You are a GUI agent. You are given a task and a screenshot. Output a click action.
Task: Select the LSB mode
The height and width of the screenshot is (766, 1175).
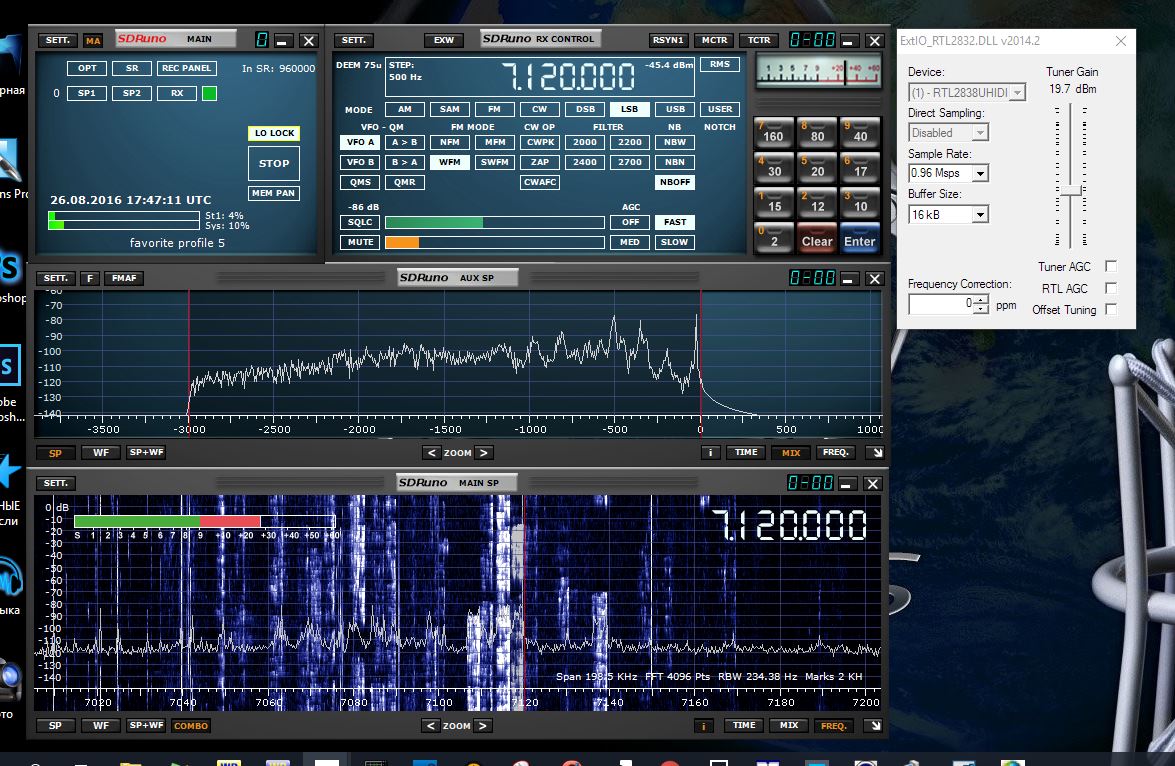[629, 109]
